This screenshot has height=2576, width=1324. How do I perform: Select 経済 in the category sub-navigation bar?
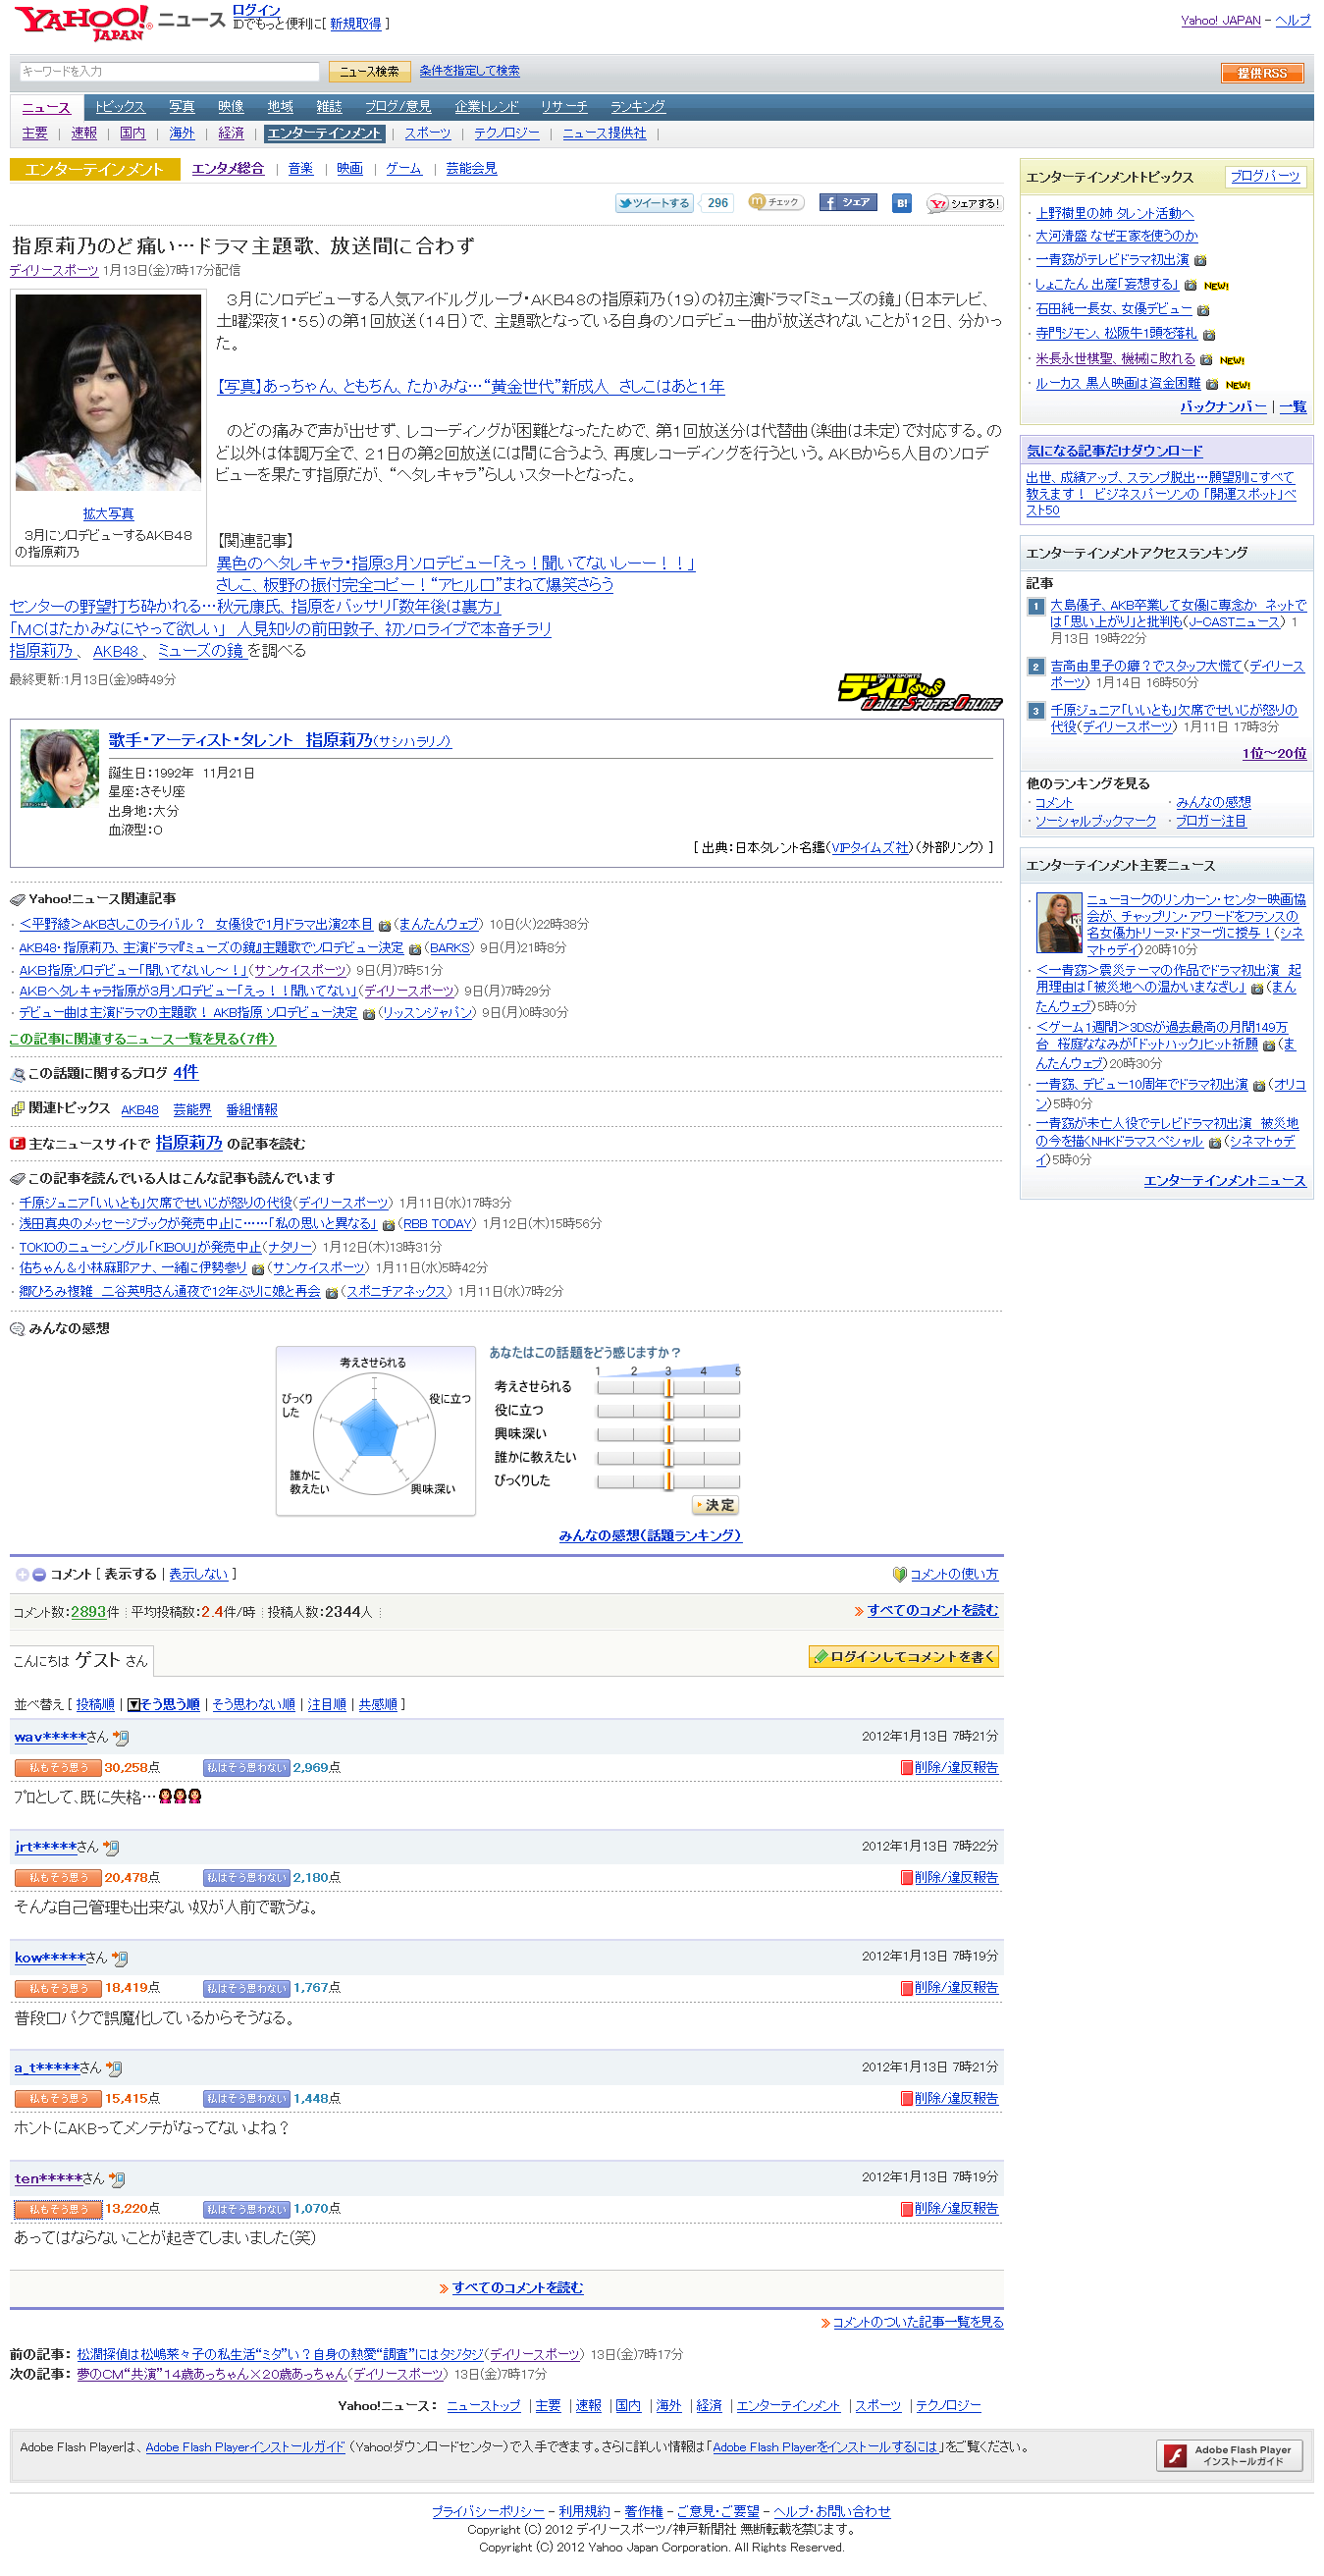tap(231, 133)
